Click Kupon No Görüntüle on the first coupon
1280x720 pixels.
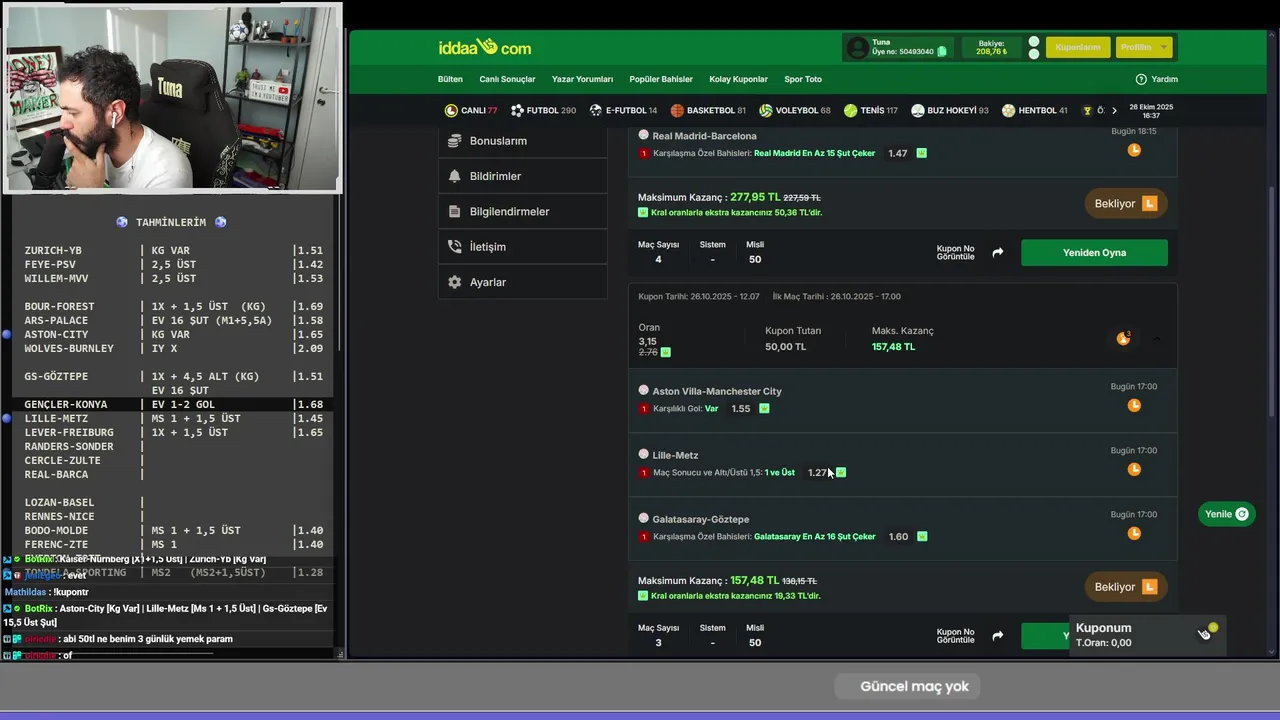[955, 253]
